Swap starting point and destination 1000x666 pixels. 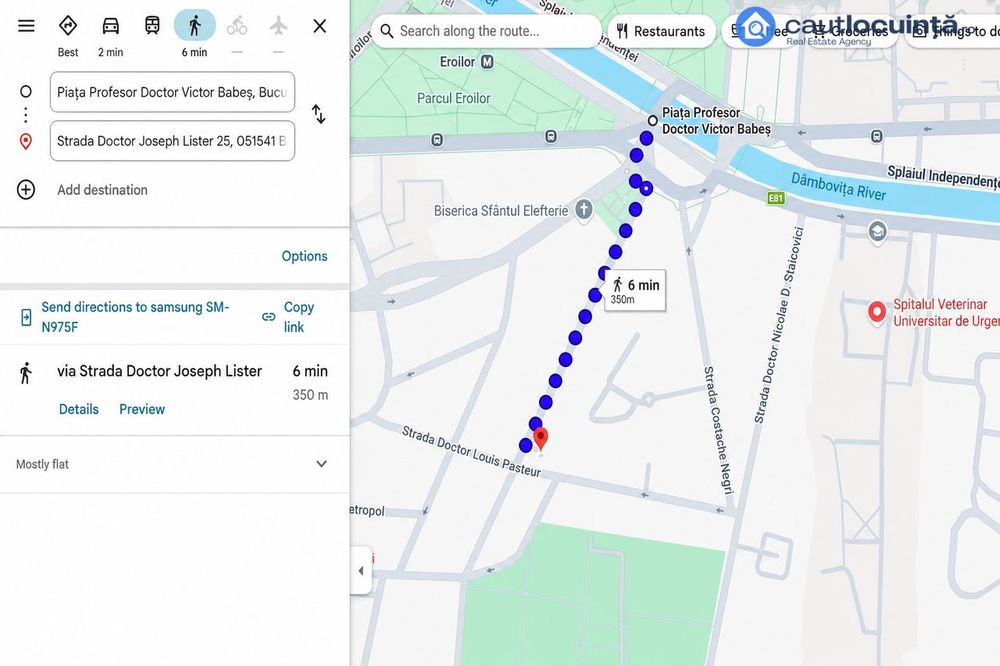(x=318, y=114)
